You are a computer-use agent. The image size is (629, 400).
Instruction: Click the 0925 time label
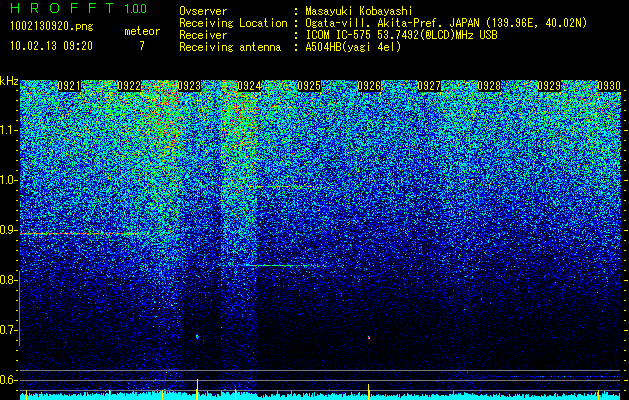tap(309, 86)
